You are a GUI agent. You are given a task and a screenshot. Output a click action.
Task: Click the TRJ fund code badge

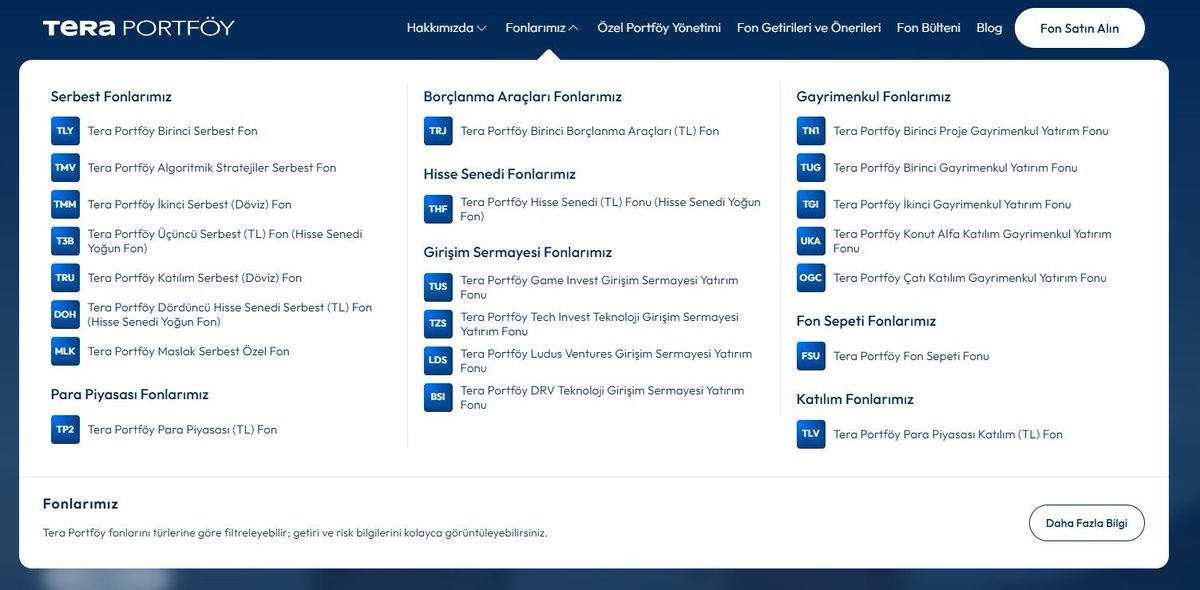pos(438,131)
